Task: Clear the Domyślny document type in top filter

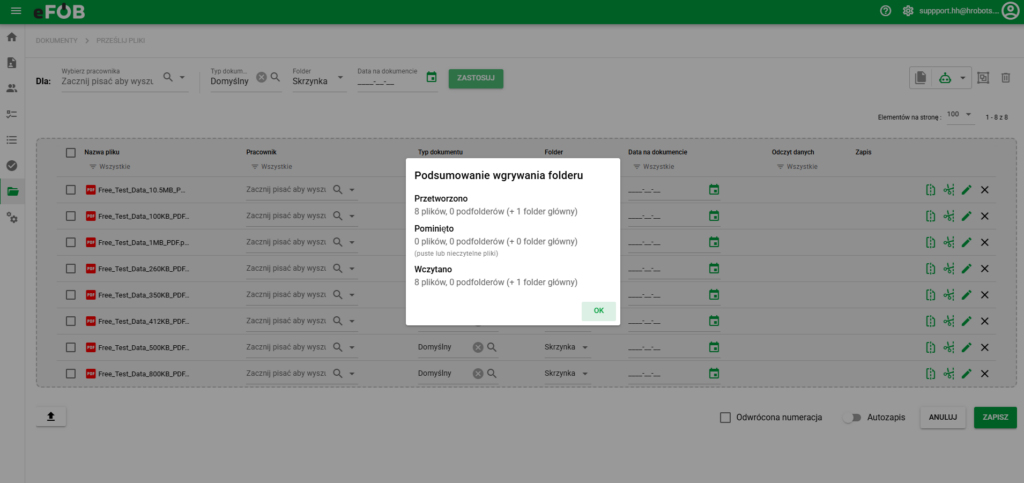Action: click(x=261, y=77)
